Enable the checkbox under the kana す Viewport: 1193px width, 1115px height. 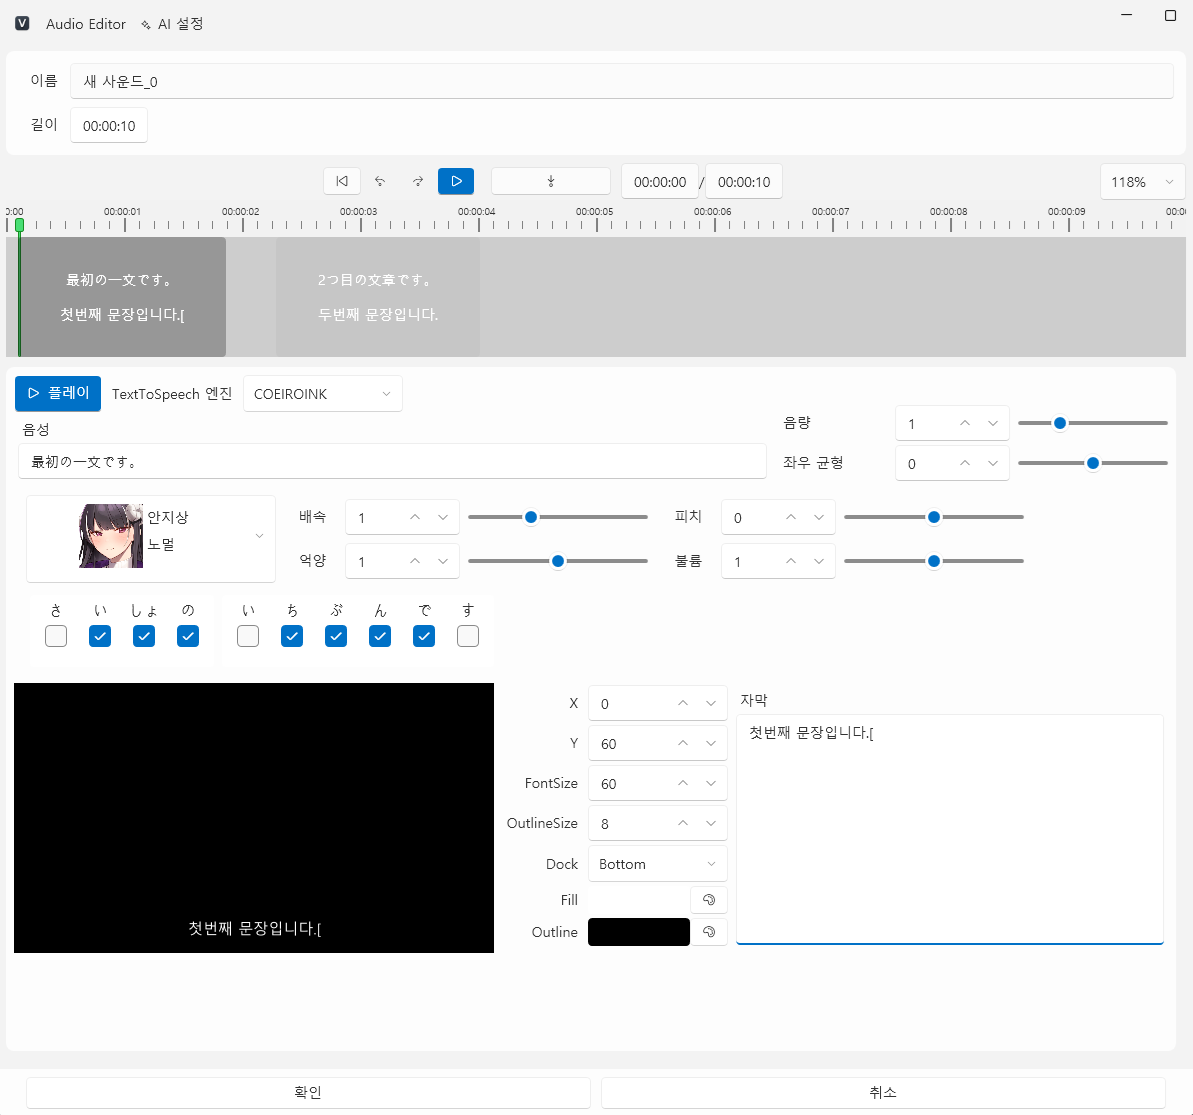tap(467, 636)
